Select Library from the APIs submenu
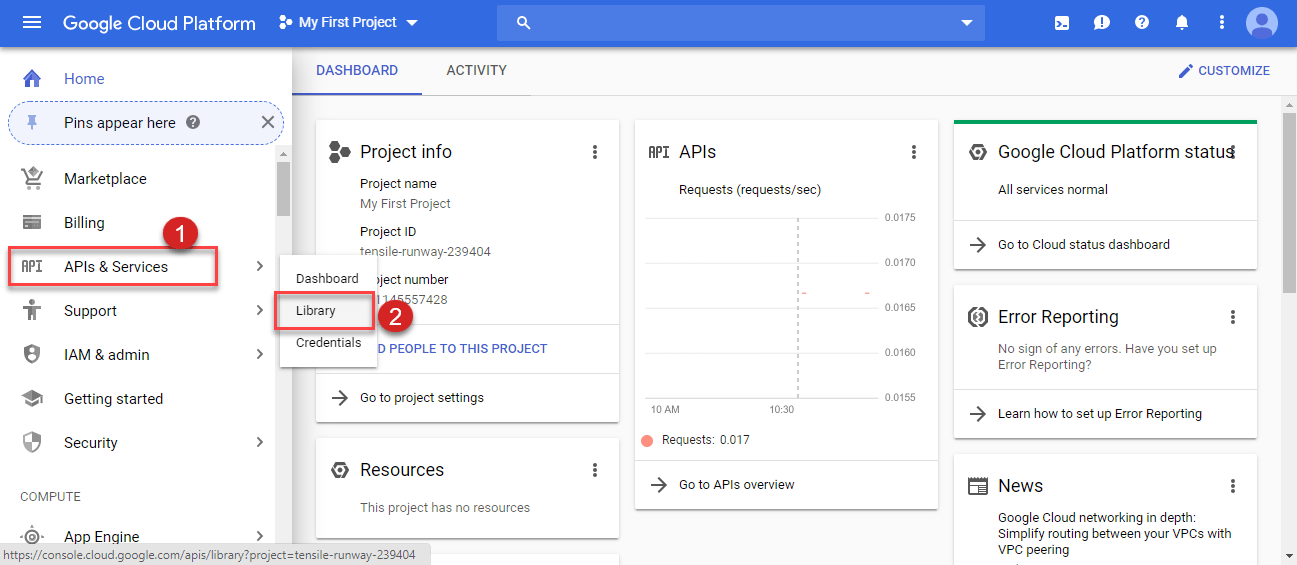Screen dimensions: 1297x565 point(316,311)
